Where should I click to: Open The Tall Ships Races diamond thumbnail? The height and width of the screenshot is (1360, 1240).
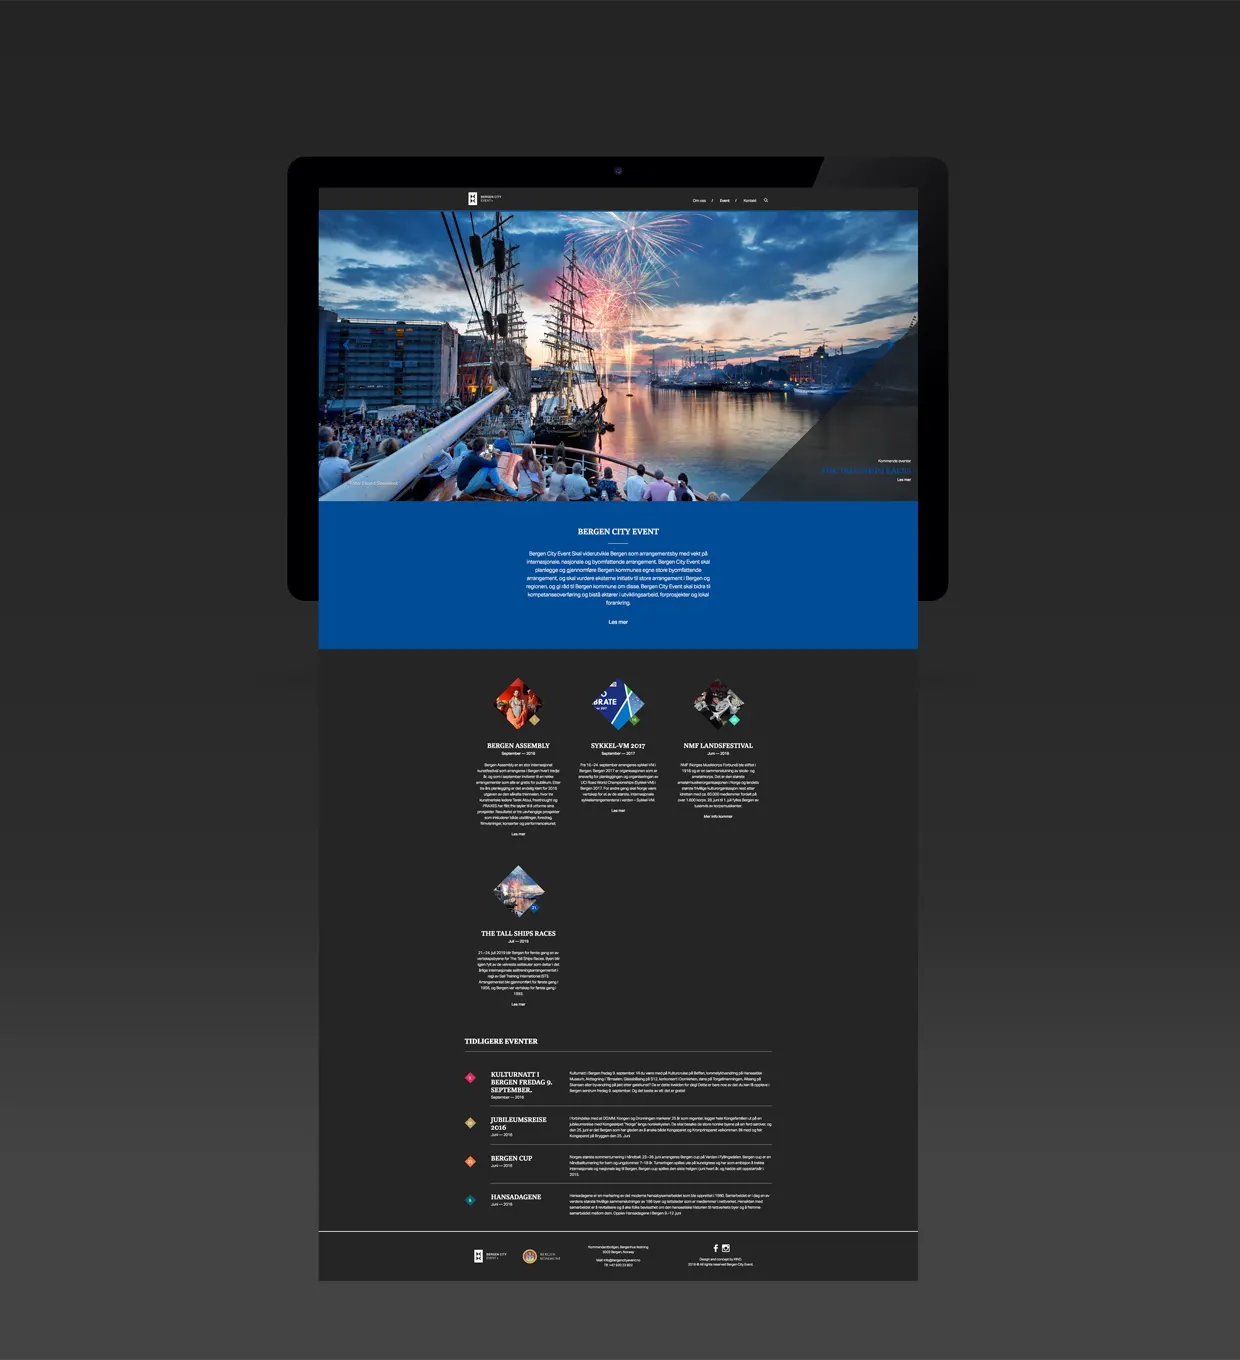(518, 891)
